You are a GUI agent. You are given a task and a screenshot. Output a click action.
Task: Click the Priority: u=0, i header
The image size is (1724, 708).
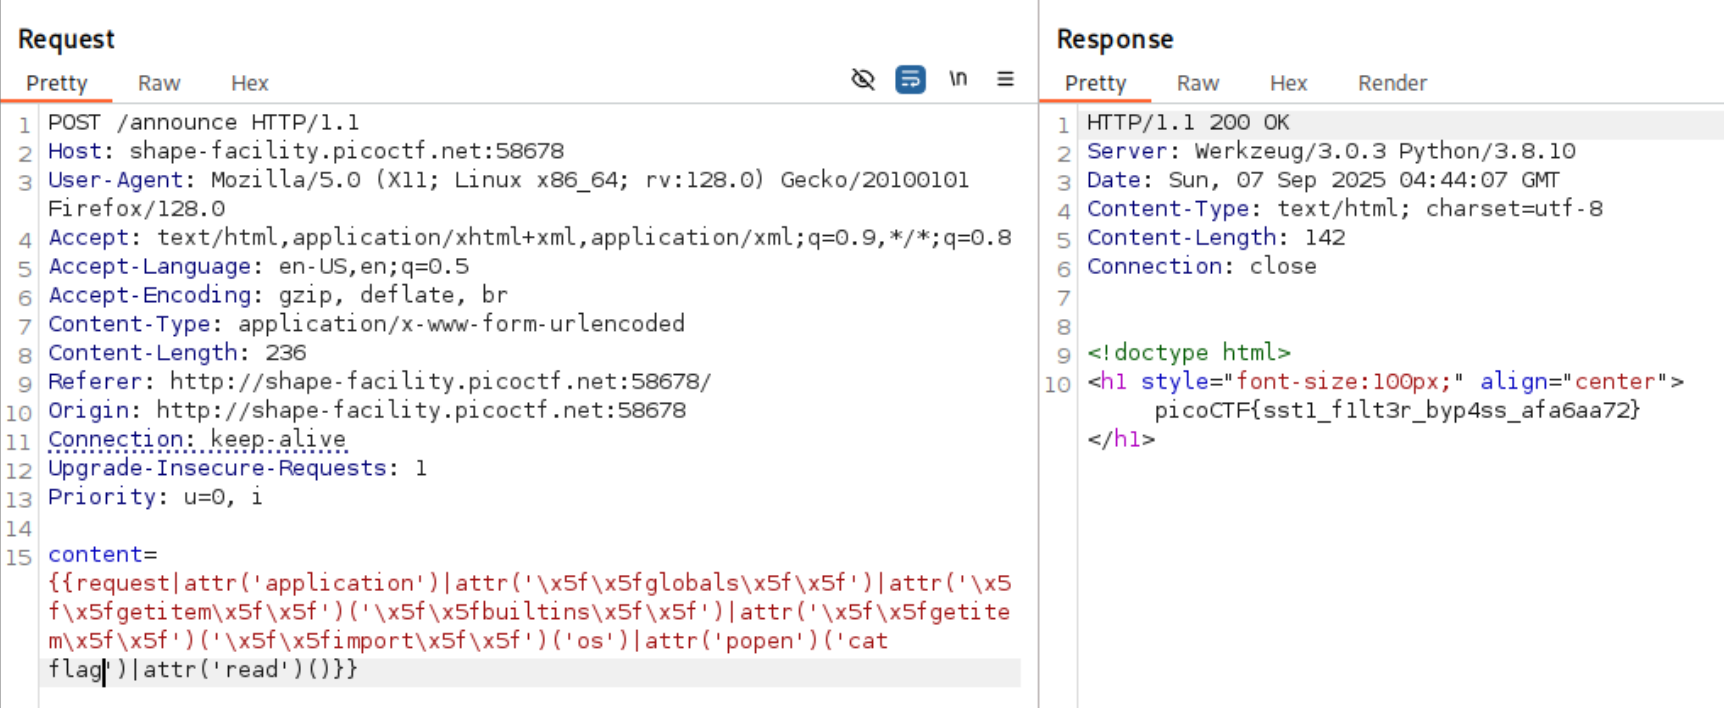pyautogui.click(x=155, y=497)
